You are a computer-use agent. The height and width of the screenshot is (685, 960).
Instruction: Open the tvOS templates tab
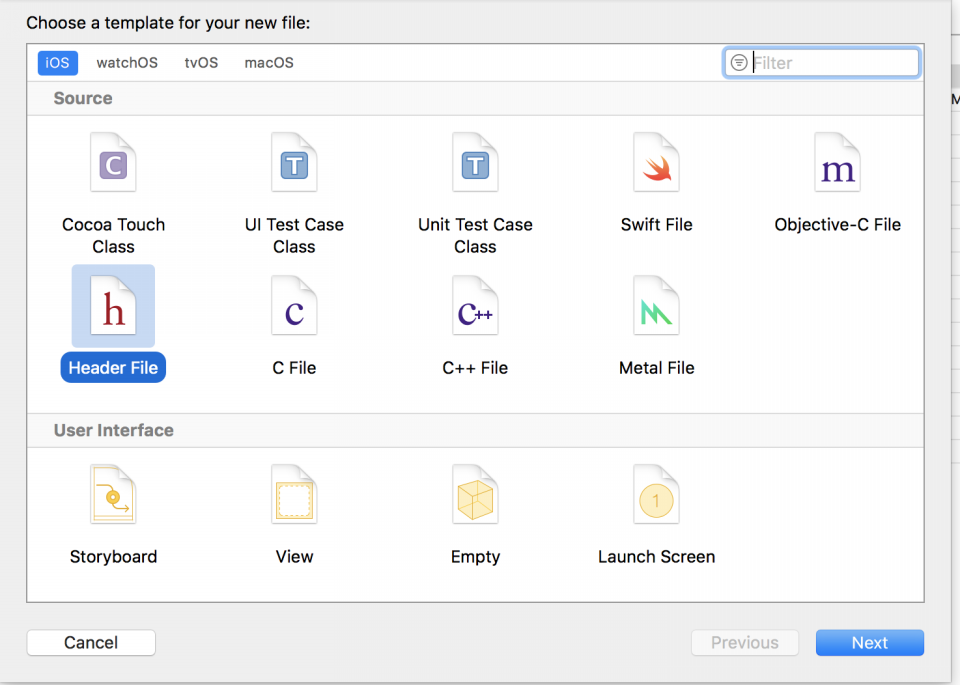pos(201,63)
